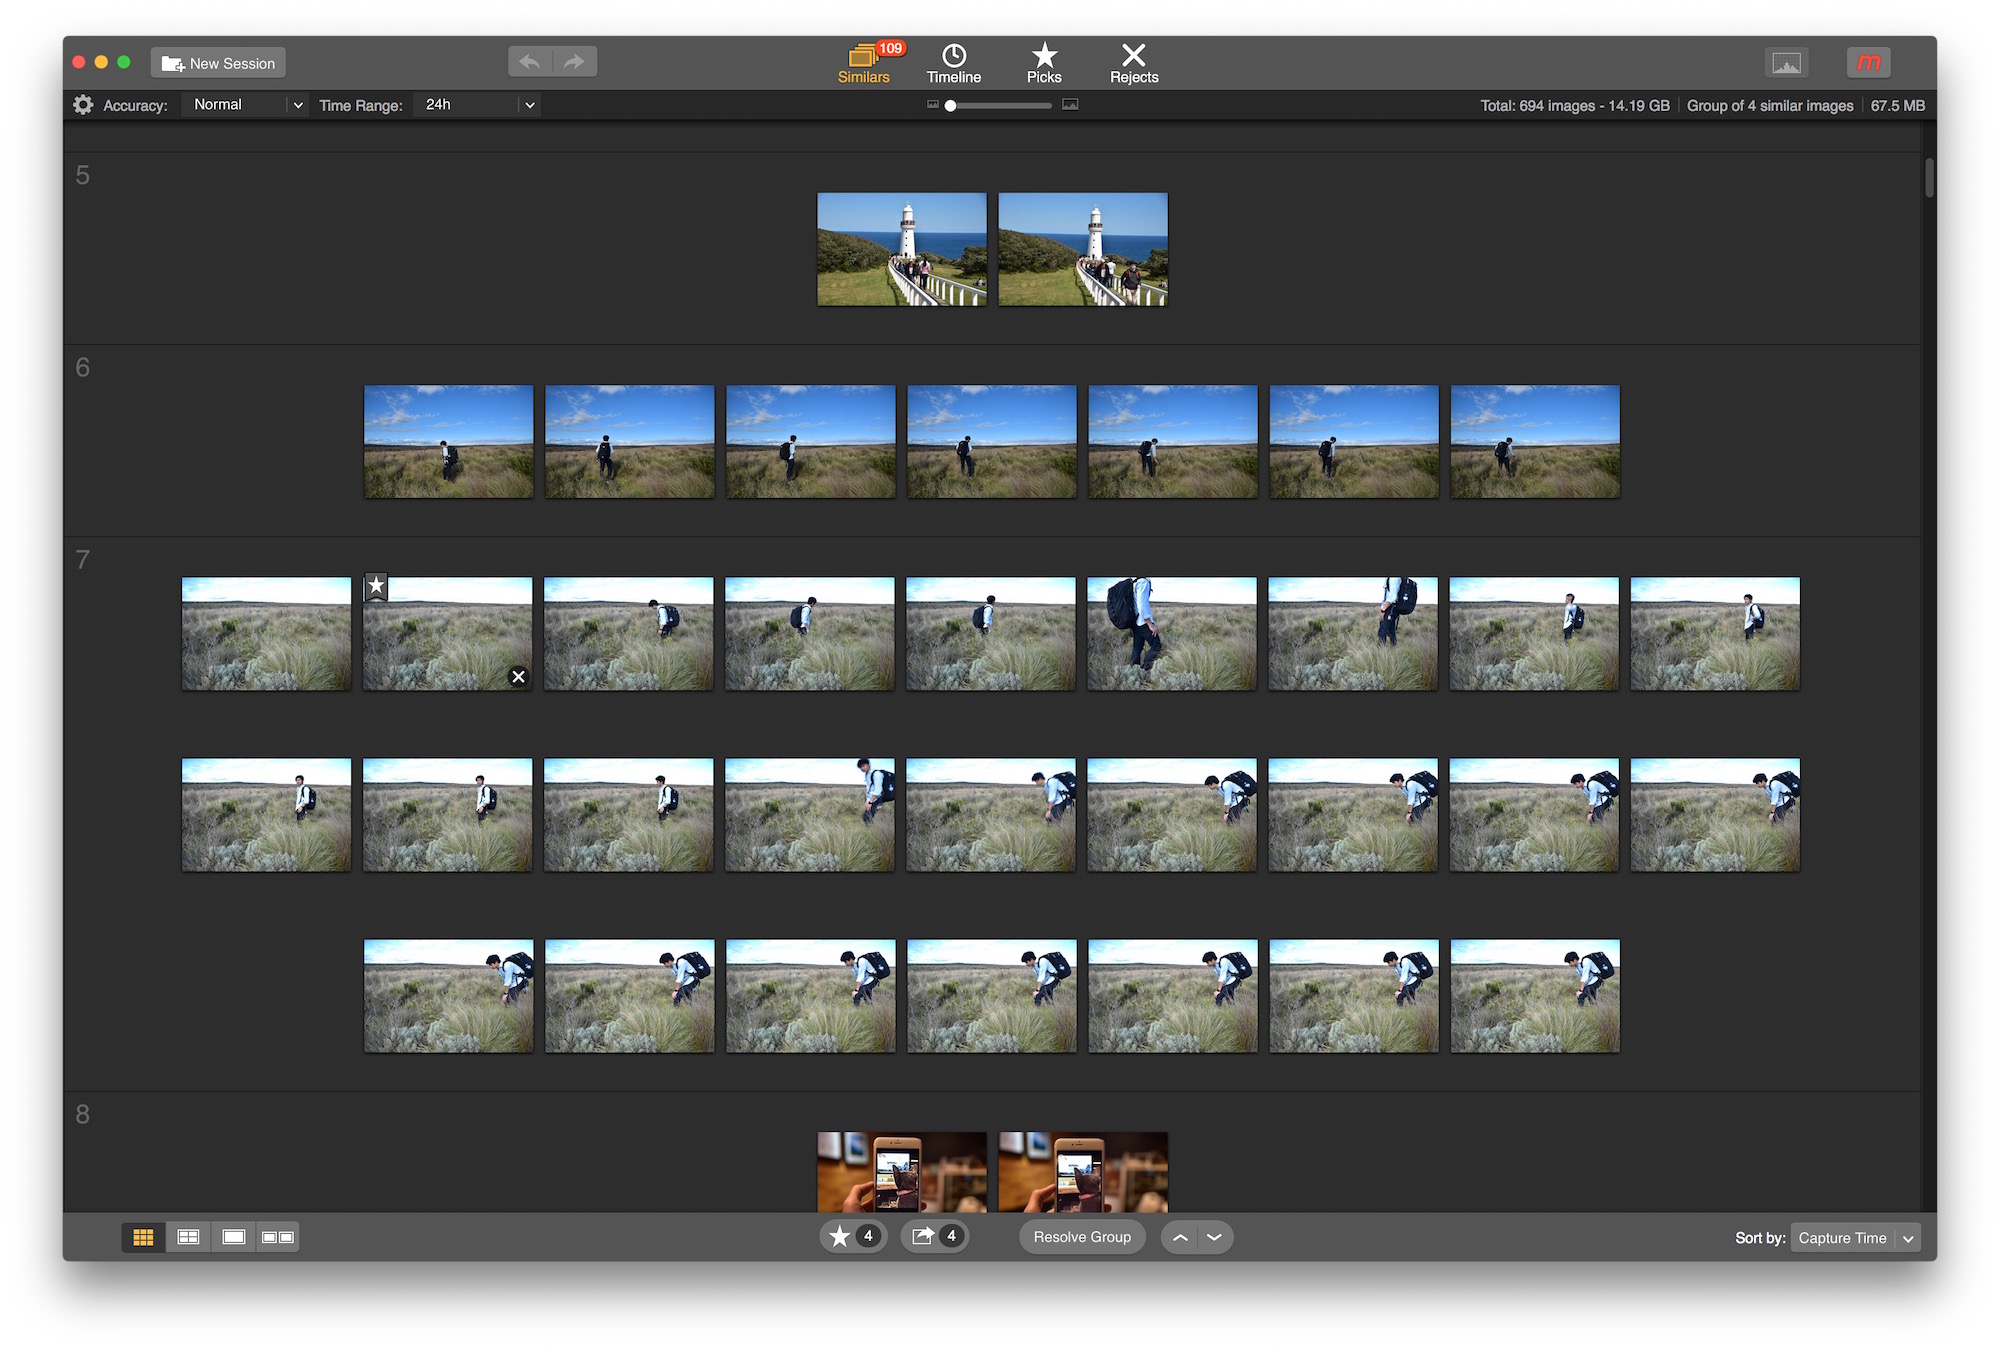Image resolution: width=2000 pixels, height=1351 pixels.
Task: Toggle the star pick on the flagged group 7 thumbnail
Action: [375, 586]
